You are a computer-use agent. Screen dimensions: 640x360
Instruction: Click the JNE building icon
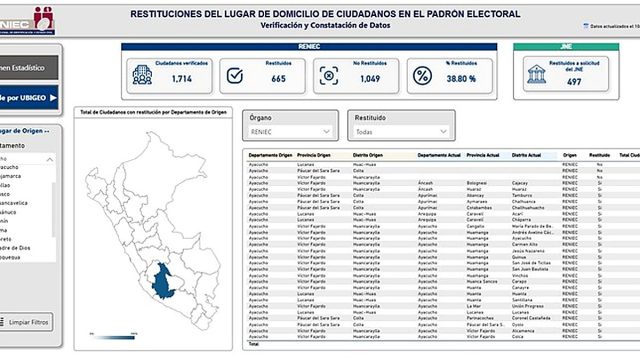click(x=536, y=74)
